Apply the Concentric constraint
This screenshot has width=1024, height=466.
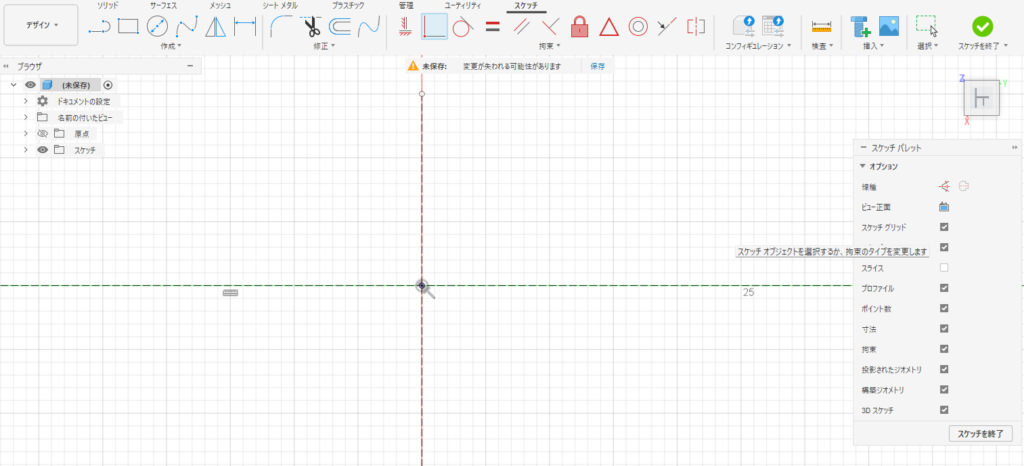(638, 27)
